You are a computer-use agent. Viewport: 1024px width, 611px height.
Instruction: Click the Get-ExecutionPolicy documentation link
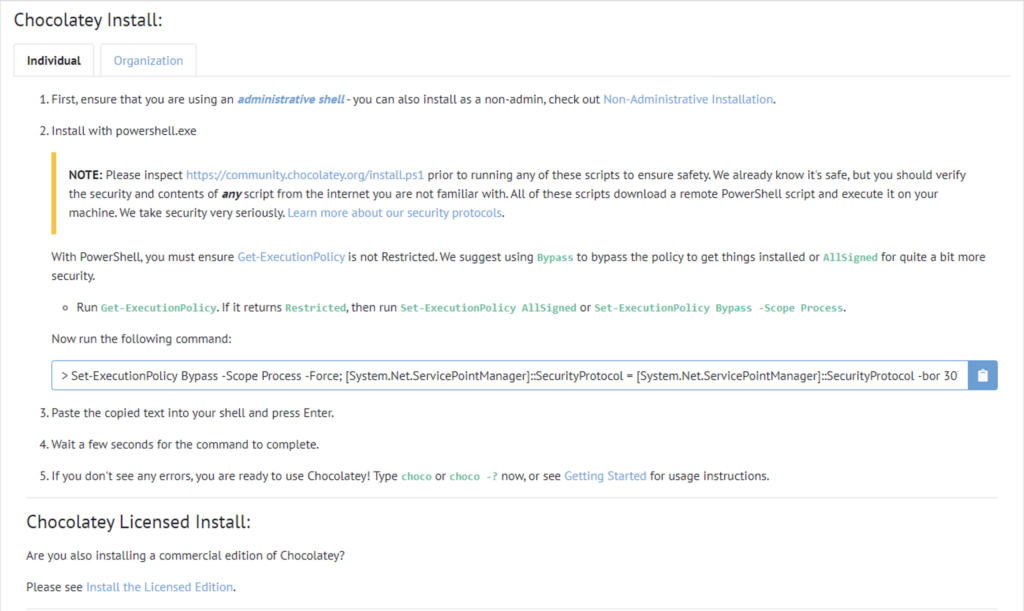coord(291,257)
